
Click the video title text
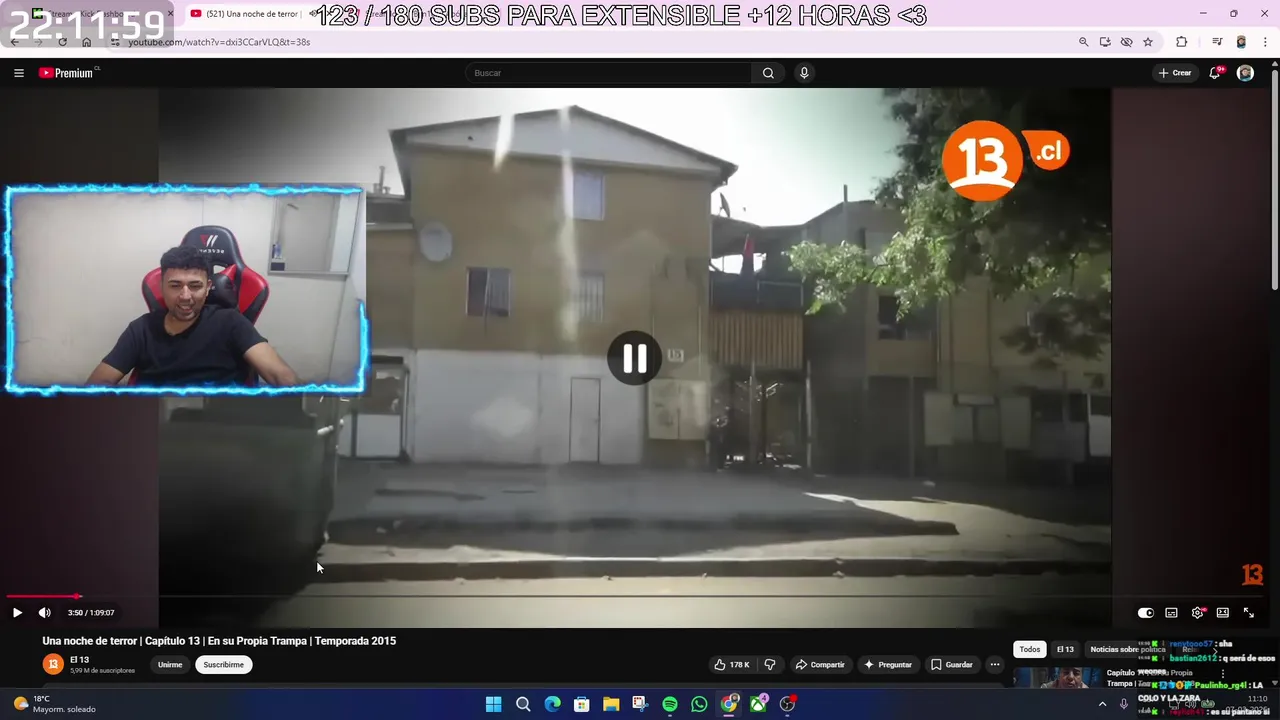tap(219, 641)
